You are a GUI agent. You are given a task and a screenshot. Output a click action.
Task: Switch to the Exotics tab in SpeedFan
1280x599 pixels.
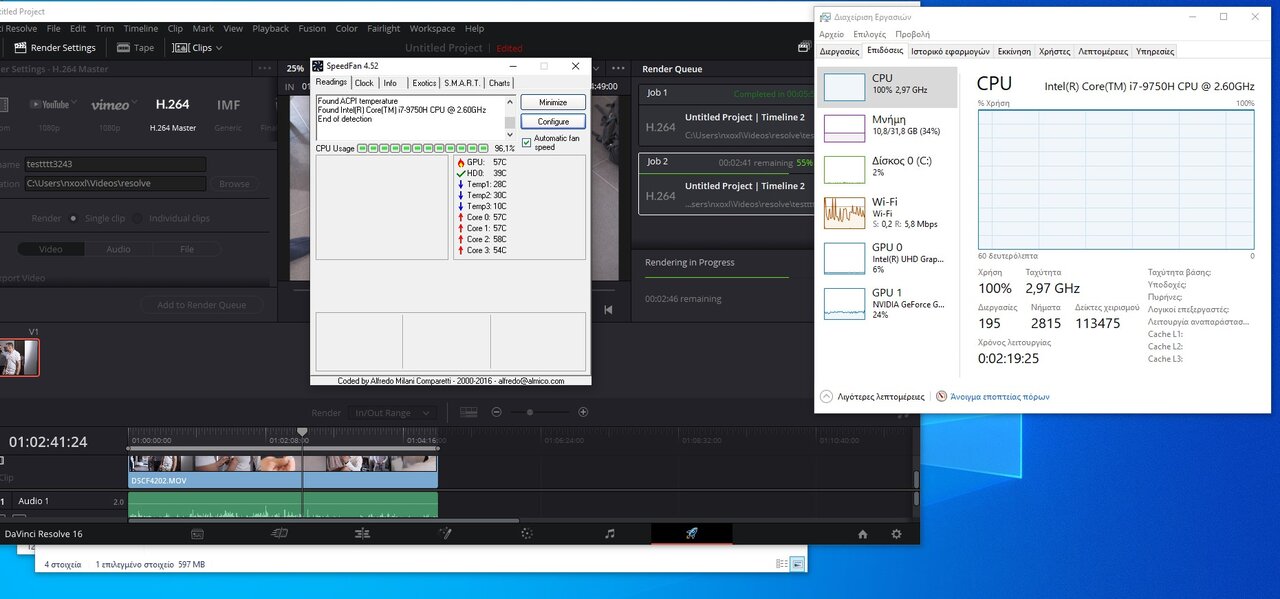(424, 83)
